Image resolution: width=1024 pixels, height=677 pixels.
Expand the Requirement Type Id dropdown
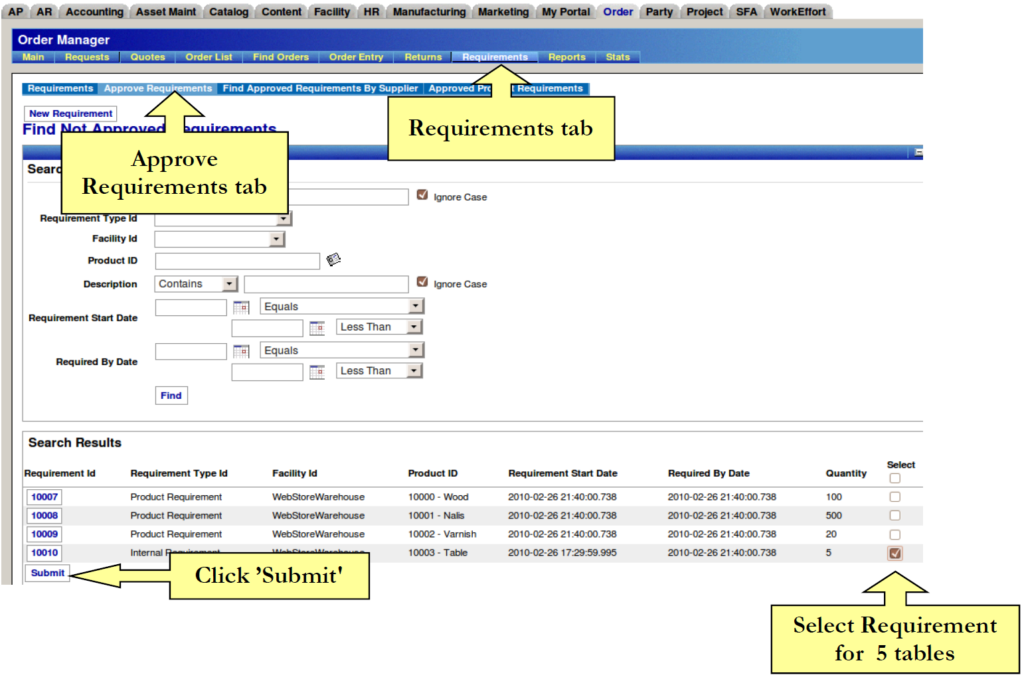pyautogui.click(x=284, y=218)
